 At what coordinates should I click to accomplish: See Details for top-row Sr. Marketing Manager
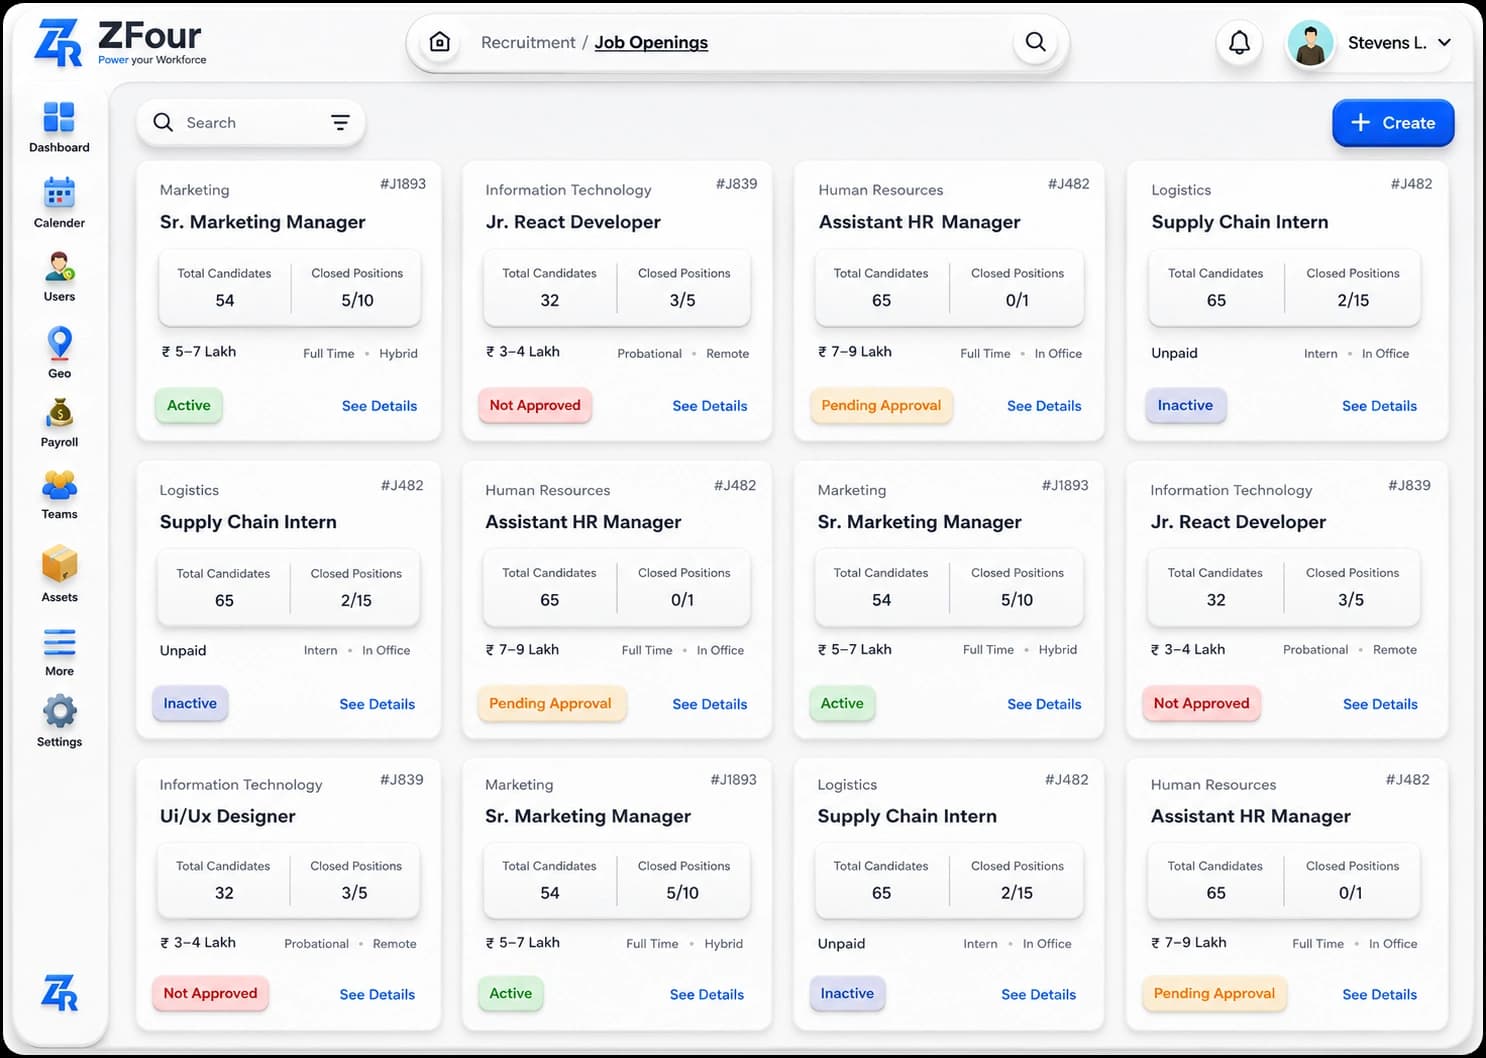(379, 406)
